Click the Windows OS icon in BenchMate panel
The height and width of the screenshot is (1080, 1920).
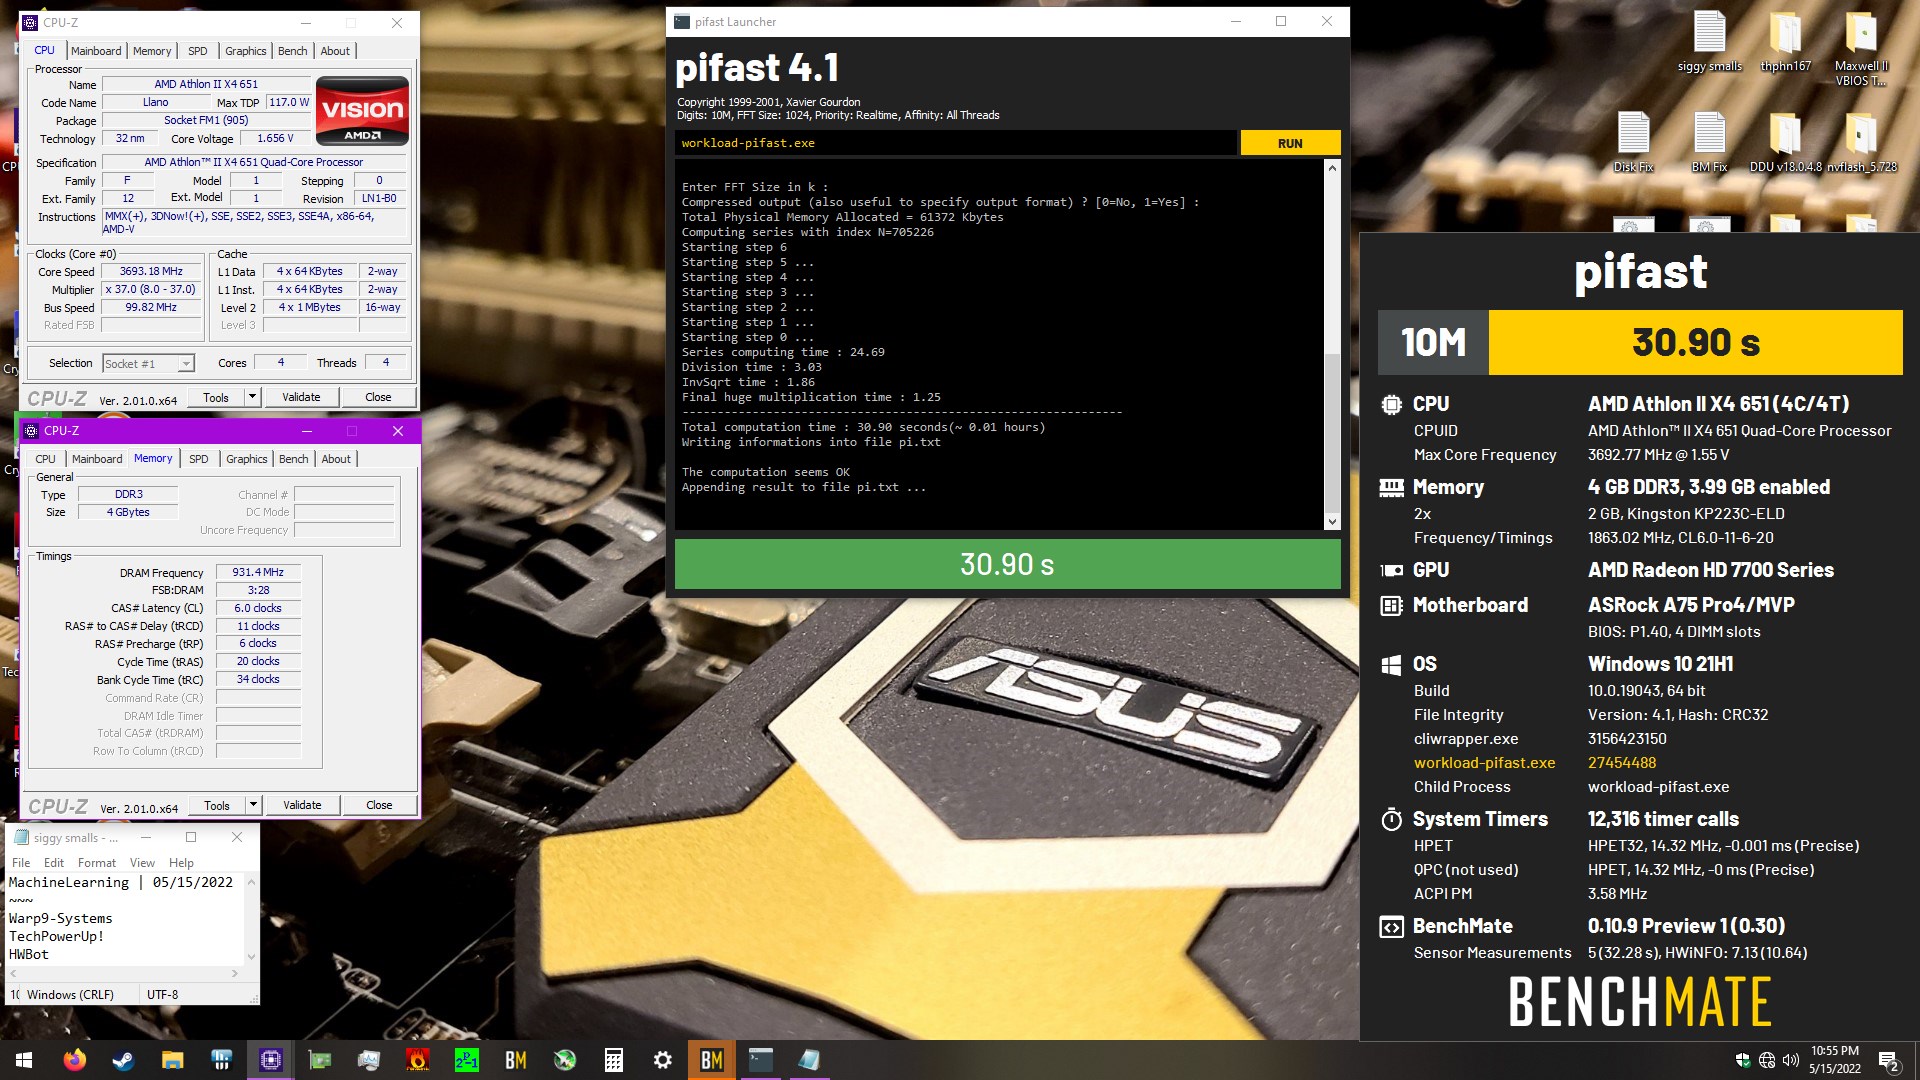(1391, 665)
